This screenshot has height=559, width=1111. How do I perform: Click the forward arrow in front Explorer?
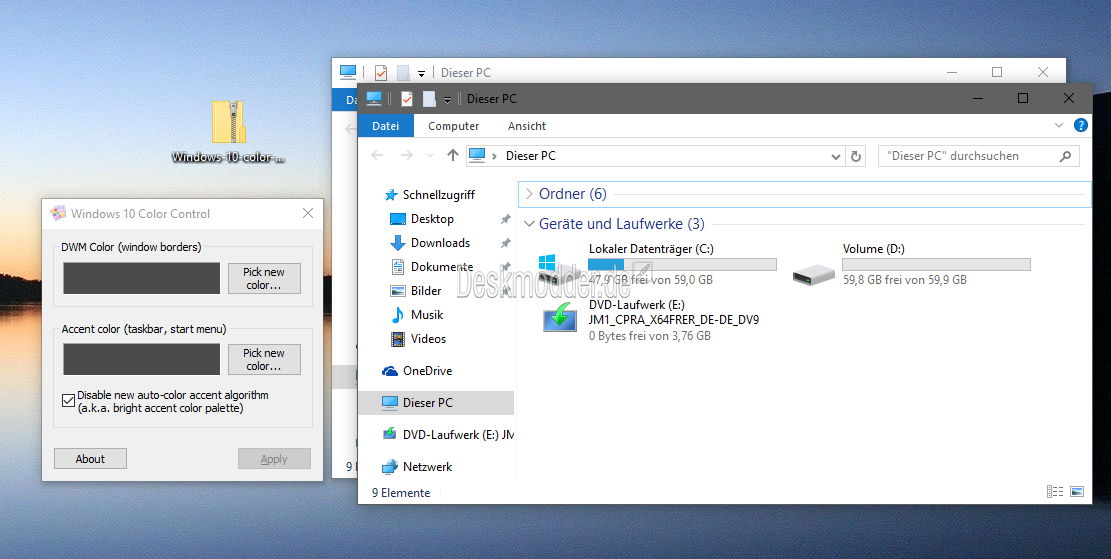click(406, 156)
